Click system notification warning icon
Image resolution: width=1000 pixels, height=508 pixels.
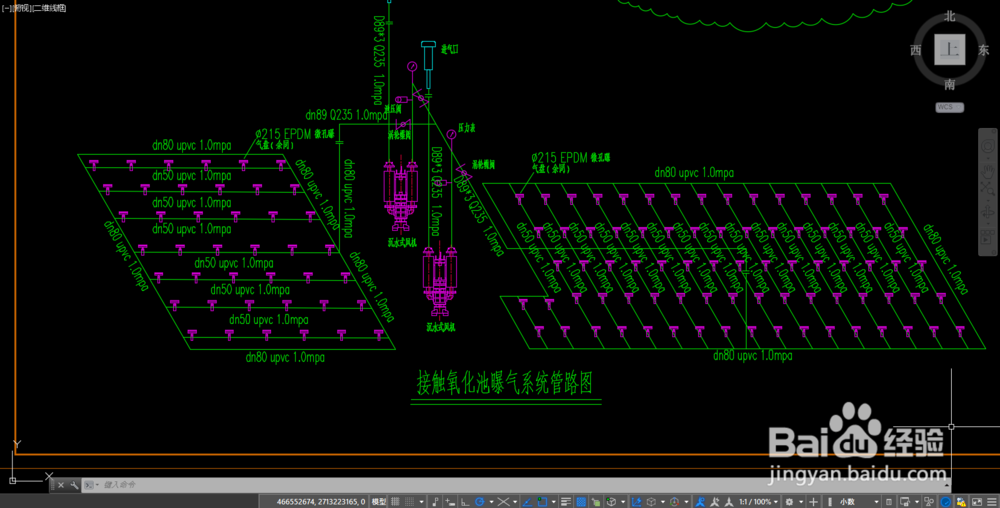960,502
